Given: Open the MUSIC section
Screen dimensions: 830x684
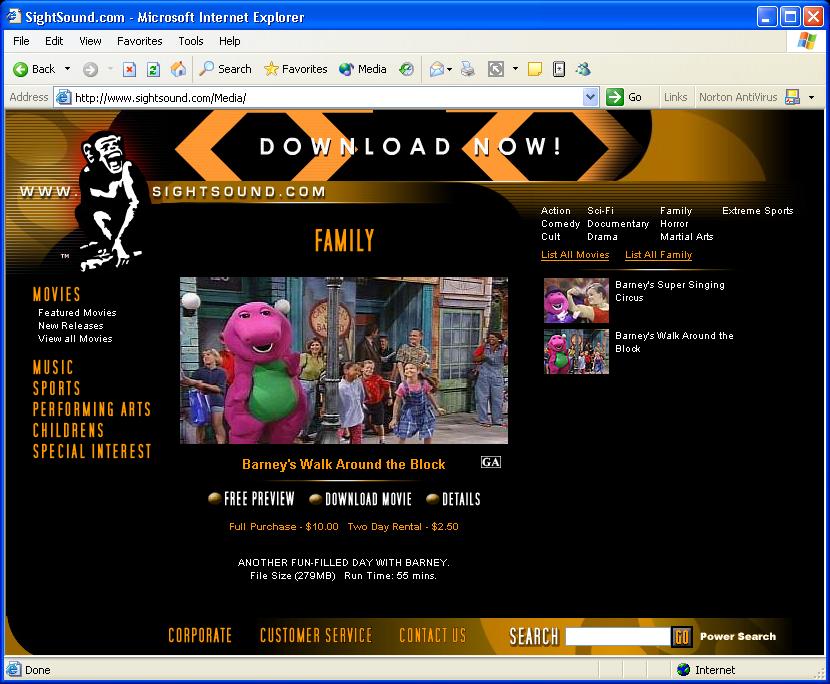Looking at the screenshot, I should click(x=53, y=367).
